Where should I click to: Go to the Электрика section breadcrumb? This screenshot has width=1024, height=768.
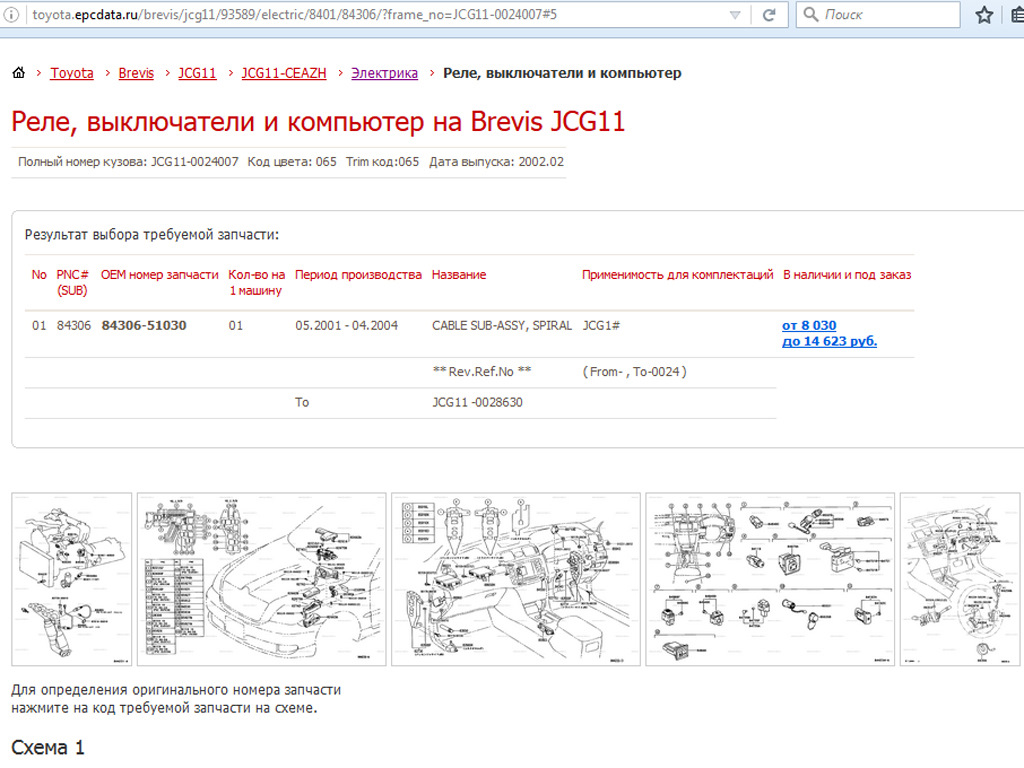(x=385, y=72)
